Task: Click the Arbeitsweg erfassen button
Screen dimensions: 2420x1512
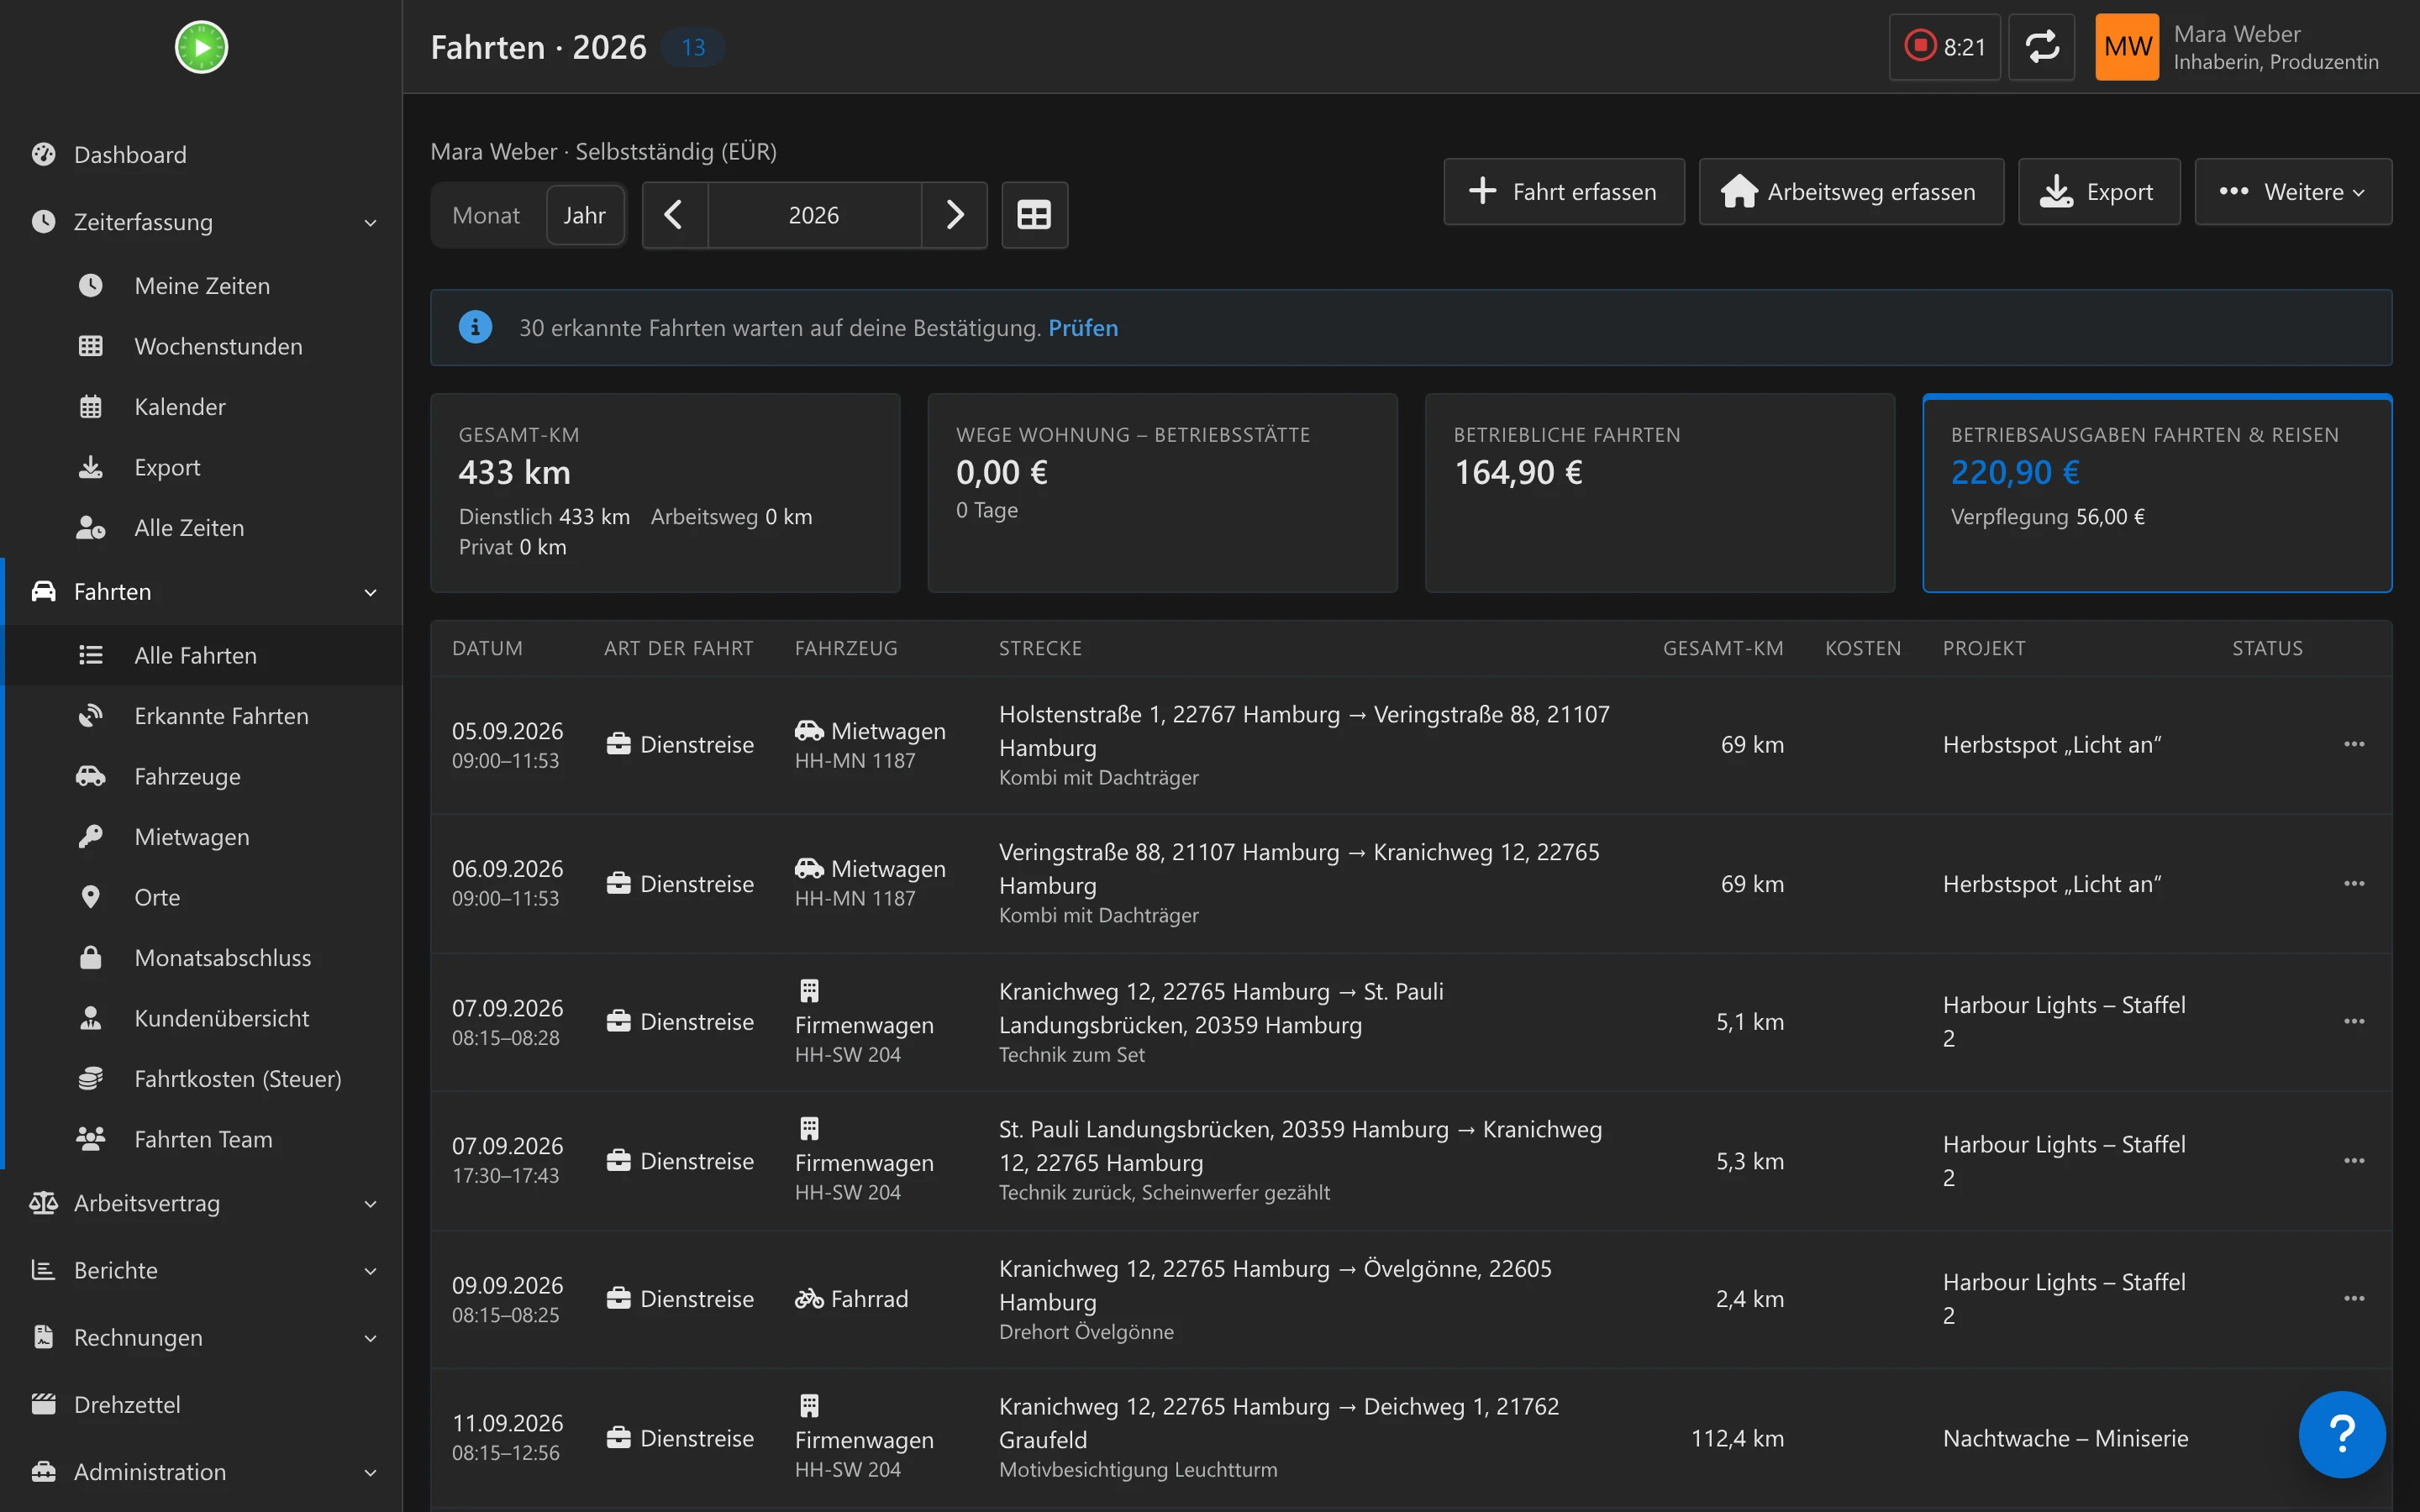Action: pyautogui.click(x=1850, y=192)
